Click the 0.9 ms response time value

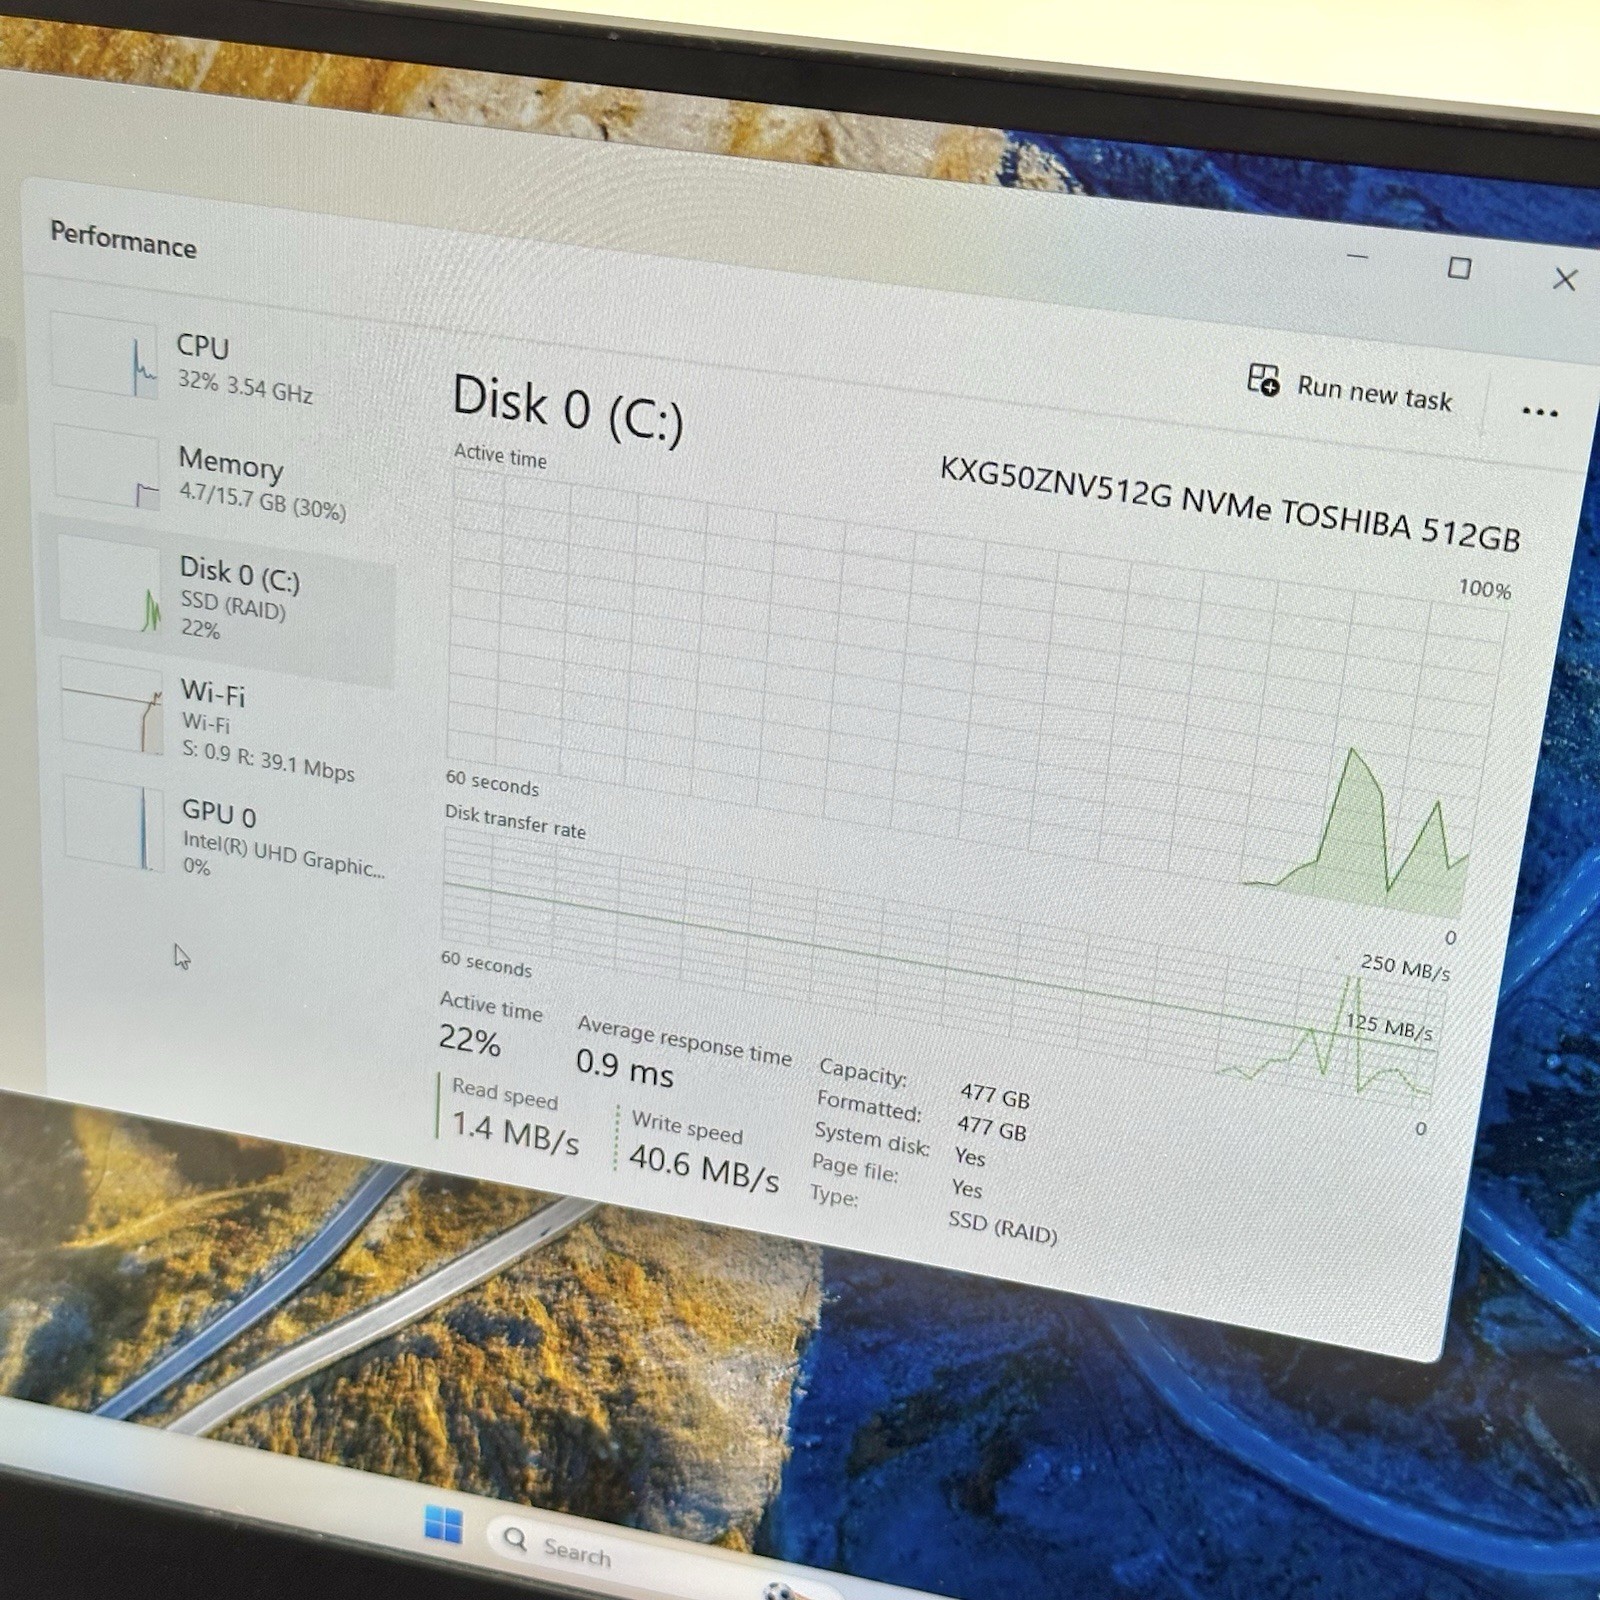pos(625,1068)
